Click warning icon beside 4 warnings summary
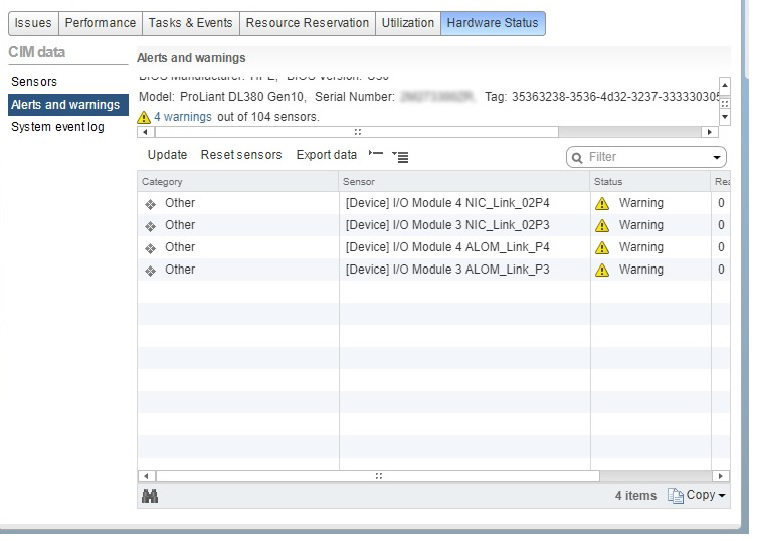This screenshot has height=541, width=761. (x=144, y=117)
